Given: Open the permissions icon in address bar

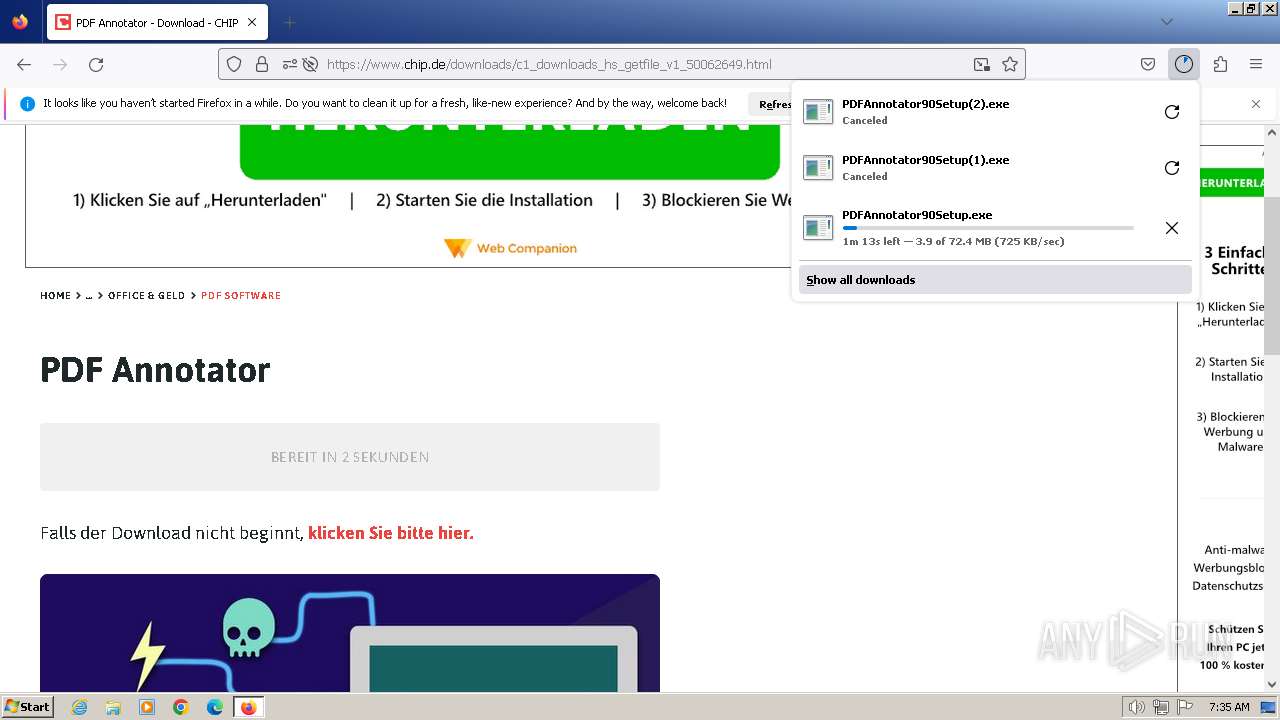Looking at the screenshot, I should click(x=289, y=64).
